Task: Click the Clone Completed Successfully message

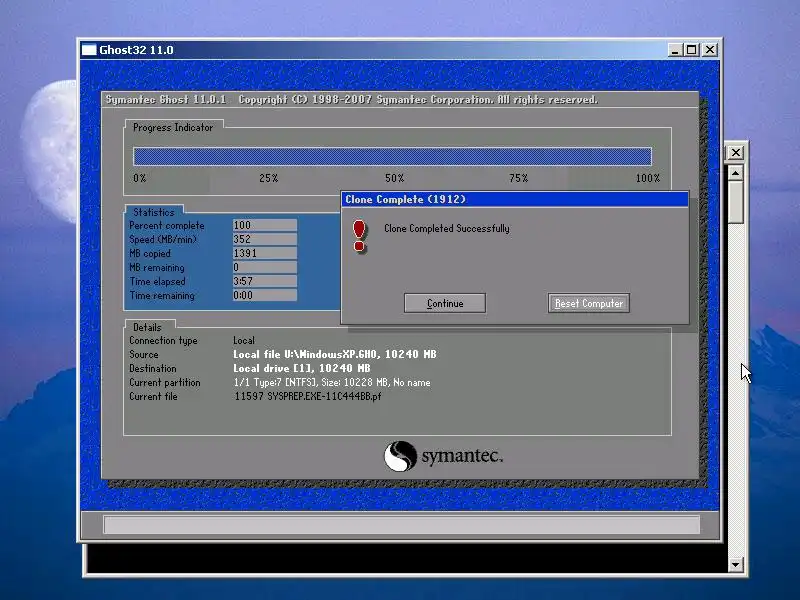Action: 446,229
